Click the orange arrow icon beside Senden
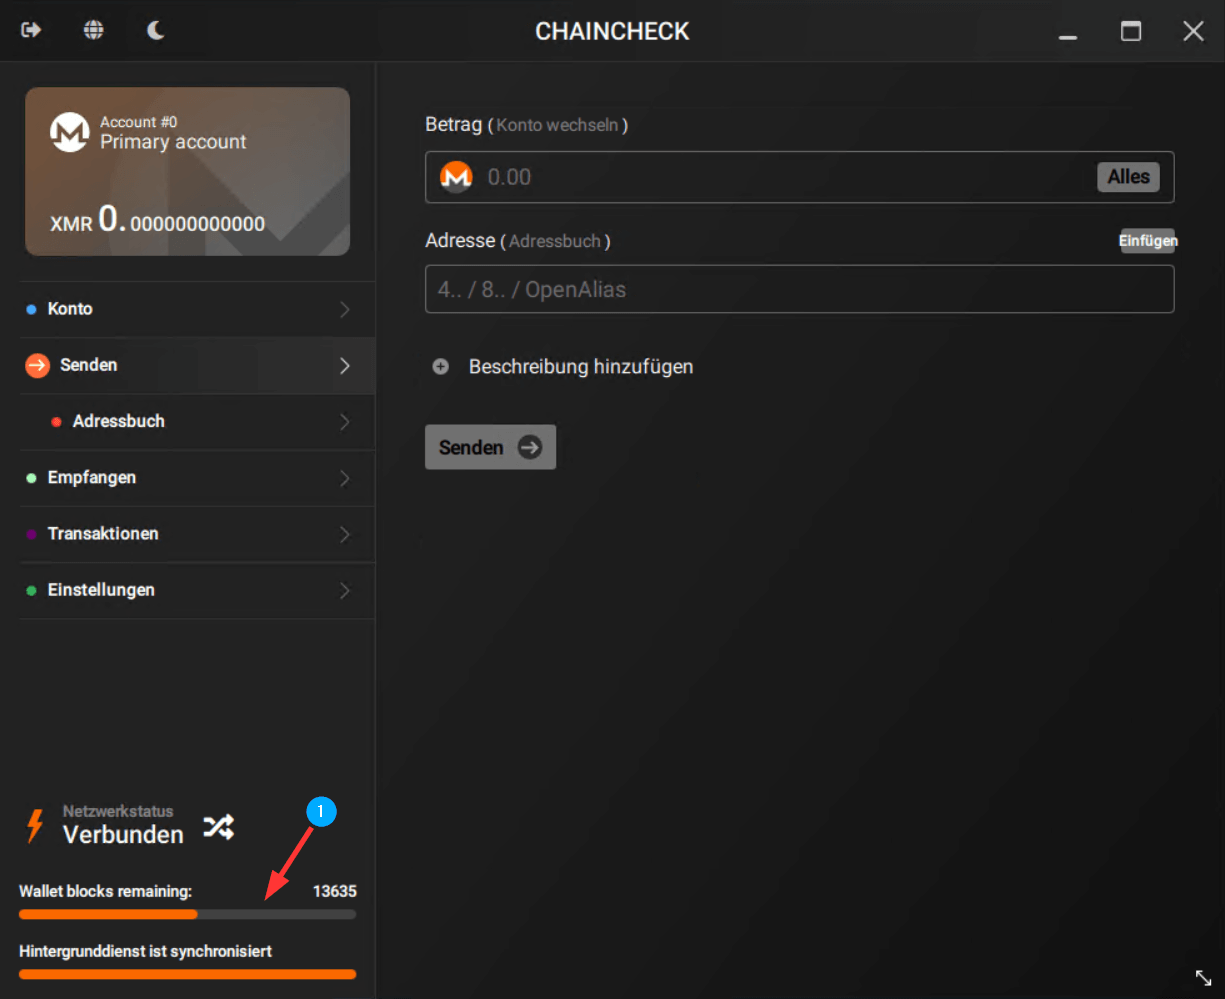 click(x=37, y=365)
